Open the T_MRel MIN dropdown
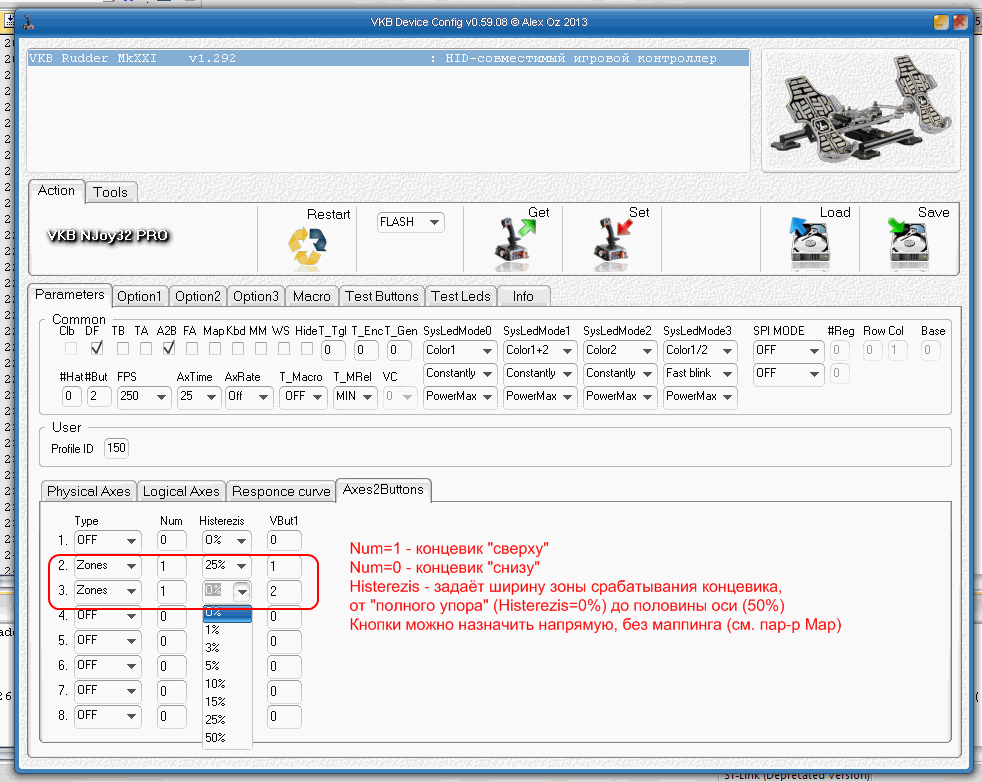Screen dimensions: 982x782 (354, 396)
